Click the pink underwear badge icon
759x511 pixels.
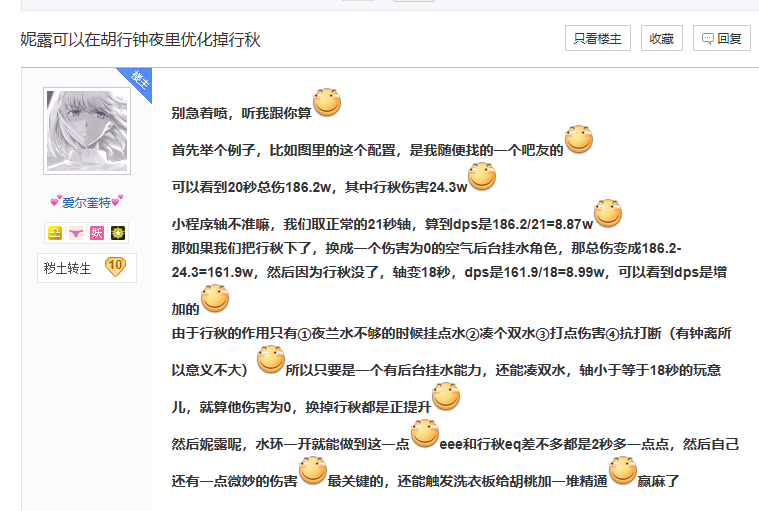click(x=76, y=233)
